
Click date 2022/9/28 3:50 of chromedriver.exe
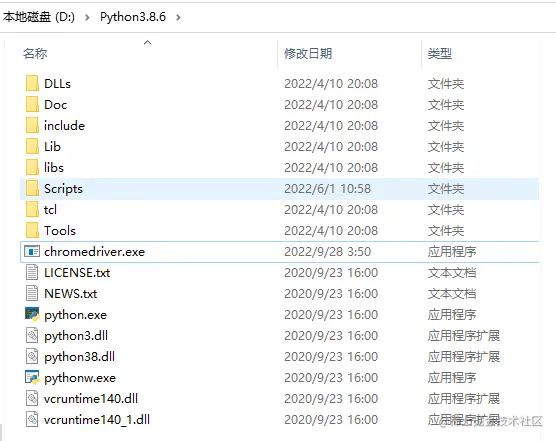pos(327,252)
